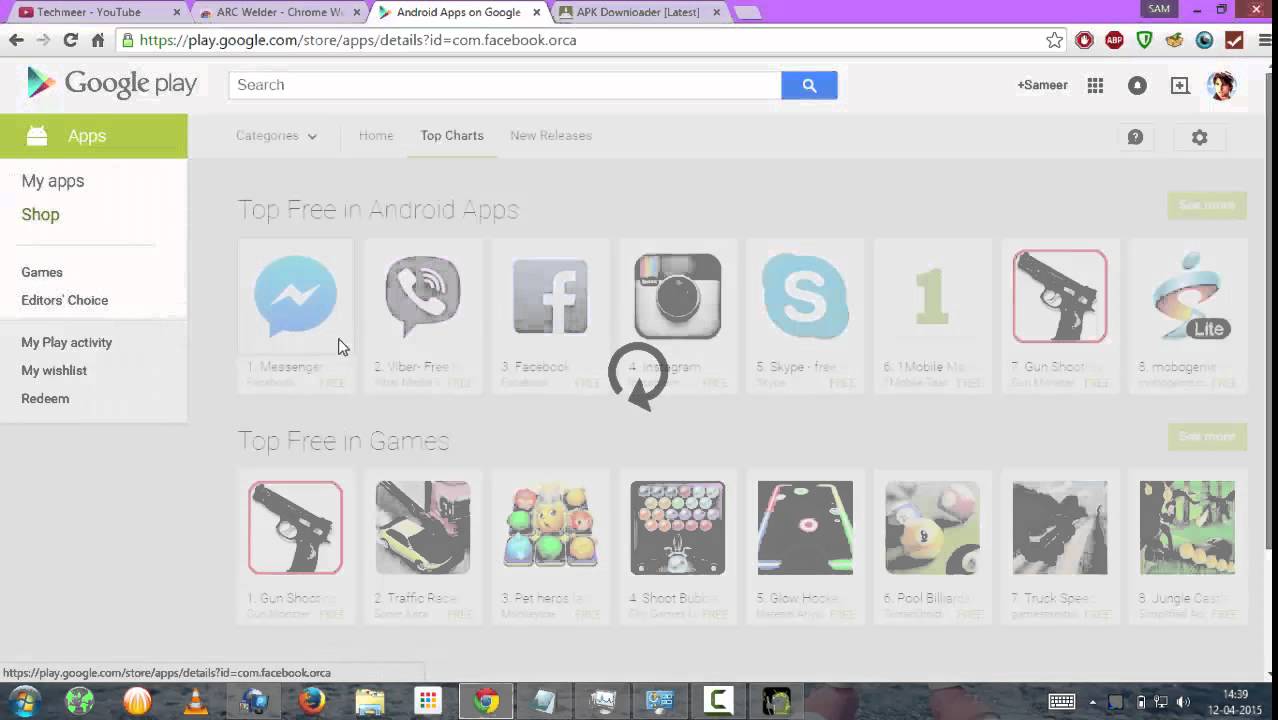Open Games in the sidebar
This screenshot has height=720, width=1278.
42,272
